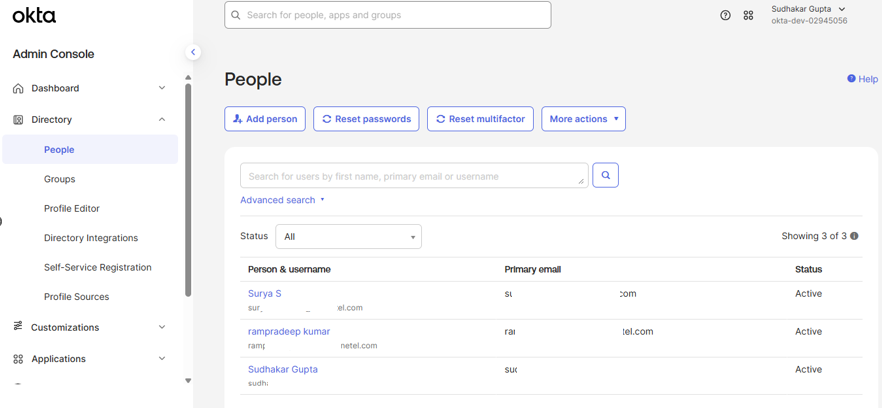
Task: Open the More actions dropdown
Action: (583, 119)
